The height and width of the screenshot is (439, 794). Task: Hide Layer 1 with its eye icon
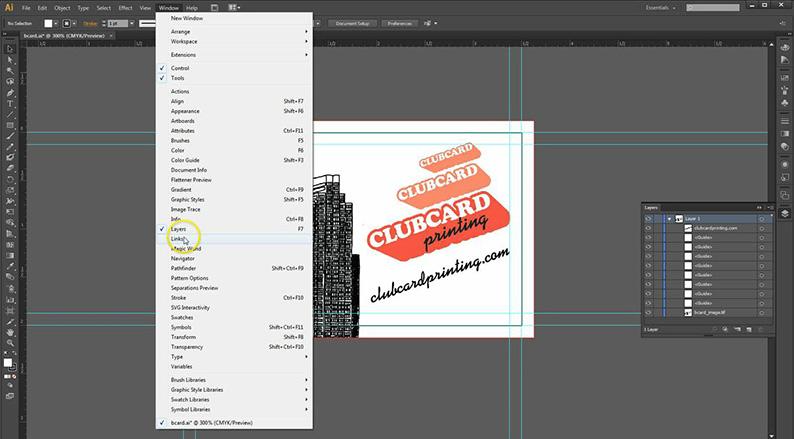(648, 219)
